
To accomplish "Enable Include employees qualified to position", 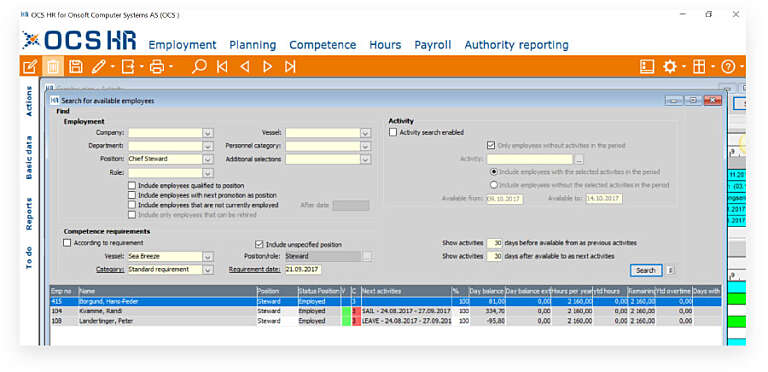I will [132, 186].
